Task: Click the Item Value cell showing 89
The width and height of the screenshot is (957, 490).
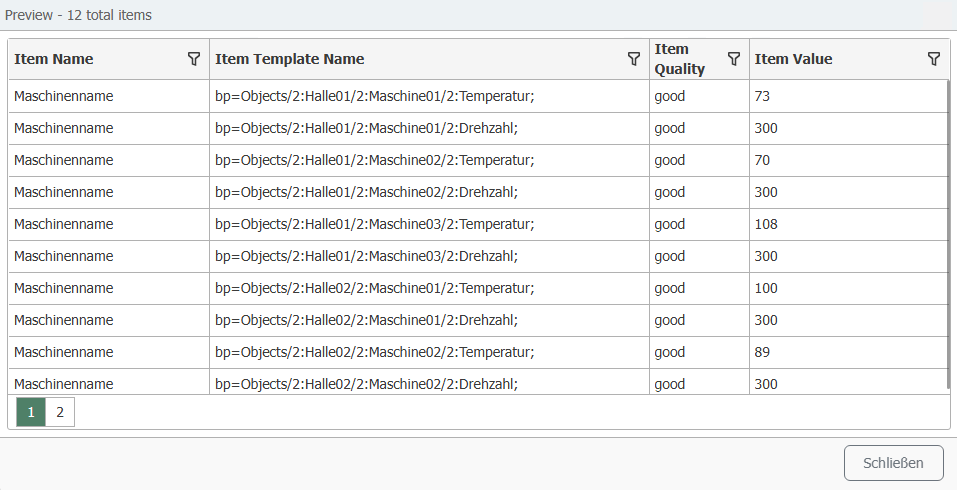Action: [763, 352]
